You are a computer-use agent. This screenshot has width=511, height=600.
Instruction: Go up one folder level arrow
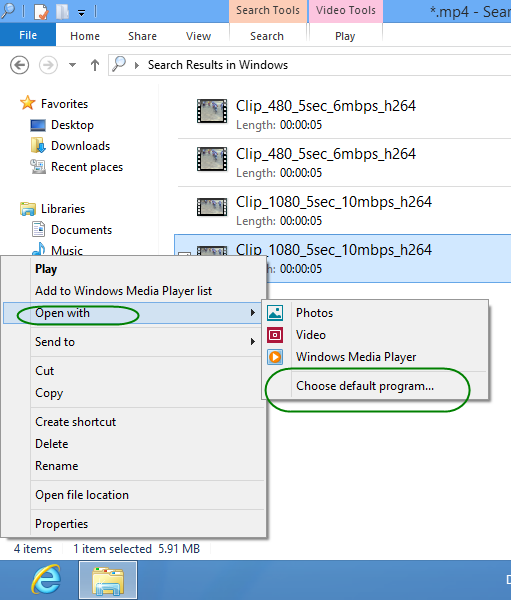95,65
